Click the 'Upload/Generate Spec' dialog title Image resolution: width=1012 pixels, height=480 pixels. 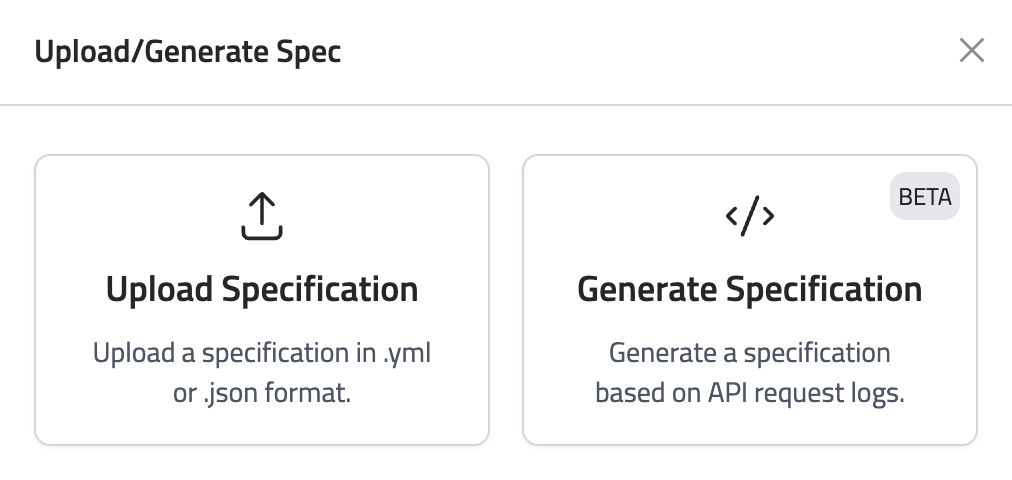(x=188, y=51)
